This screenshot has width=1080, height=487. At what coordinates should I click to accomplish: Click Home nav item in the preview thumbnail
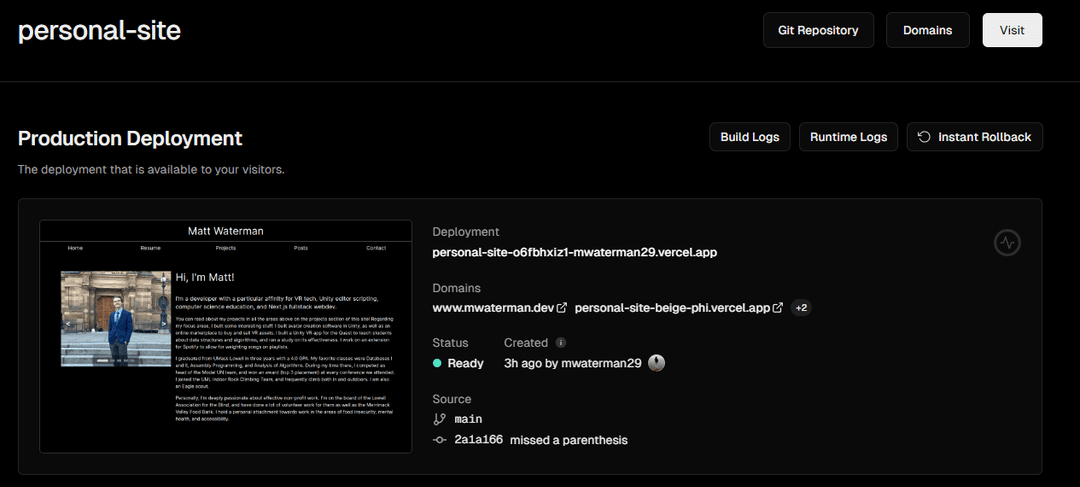[75, 248]
